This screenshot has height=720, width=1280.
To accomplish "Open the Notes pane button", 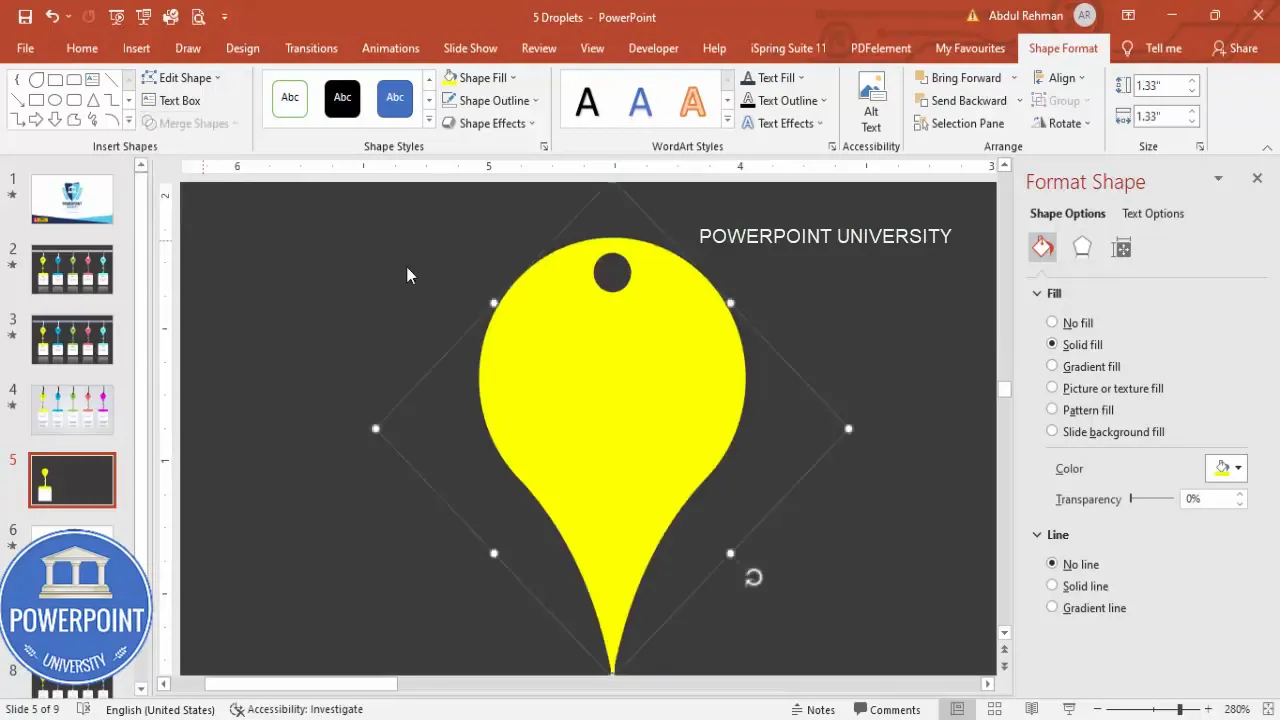I will [813, 709].
